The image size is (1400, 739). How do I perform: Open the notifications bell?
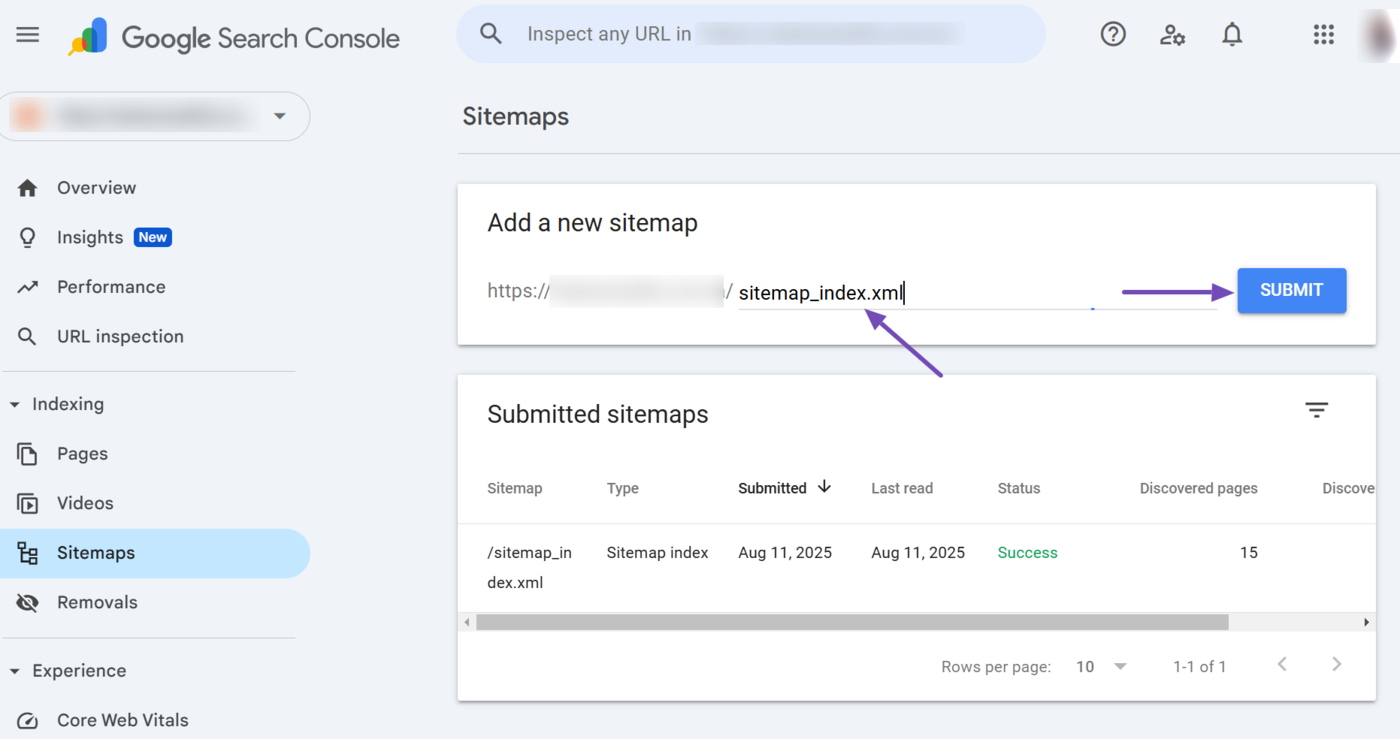1232,35
